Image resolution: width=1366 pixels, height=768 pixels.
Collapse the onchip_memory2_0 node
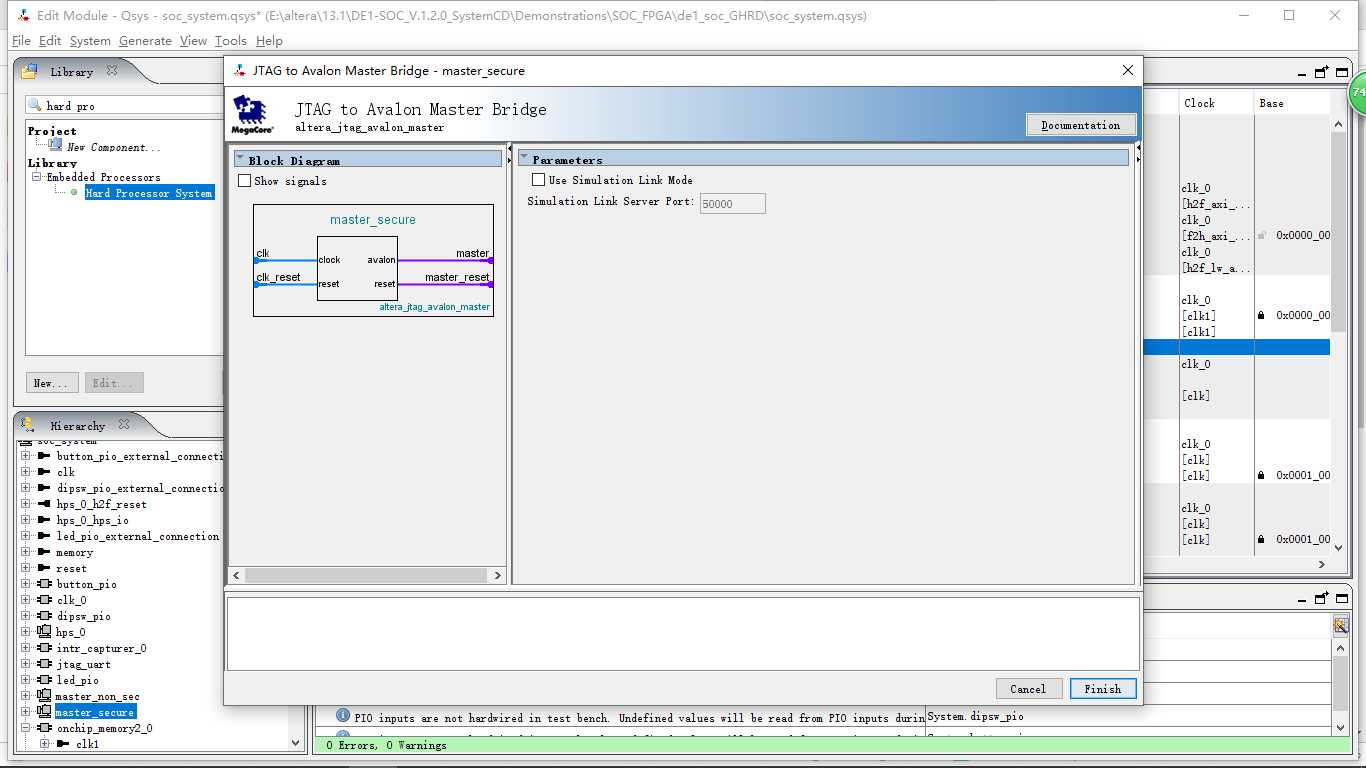point(26,728)
